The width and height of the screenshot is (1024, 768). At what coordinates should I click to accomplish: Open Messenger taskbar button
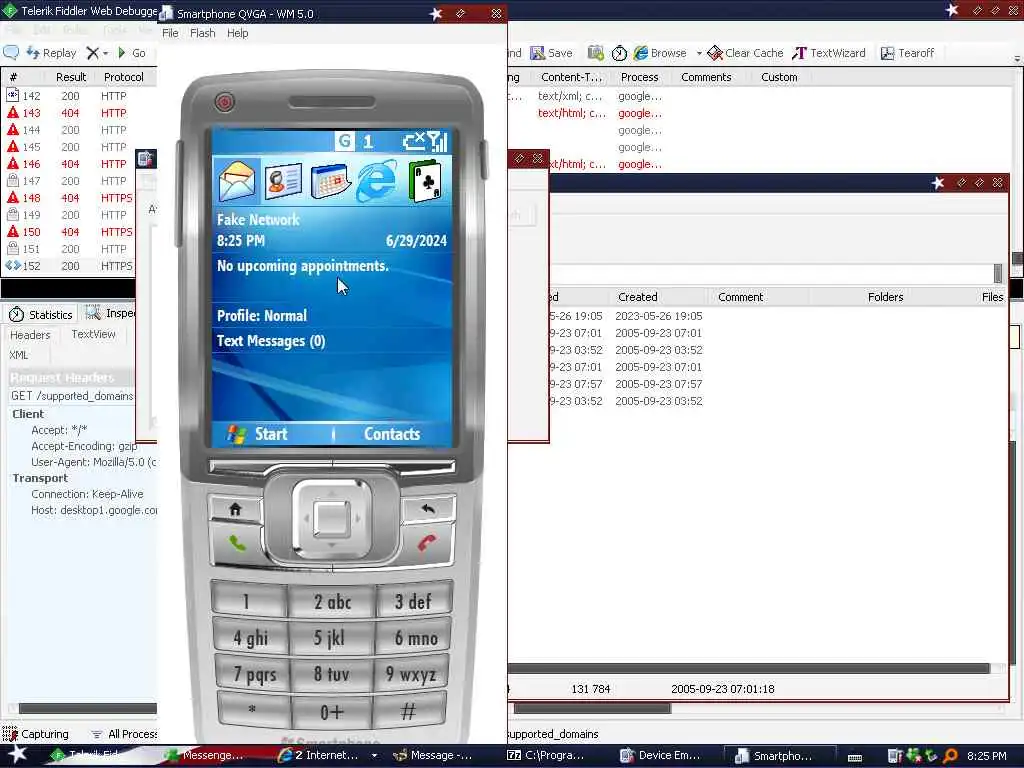tap(204, 756)
